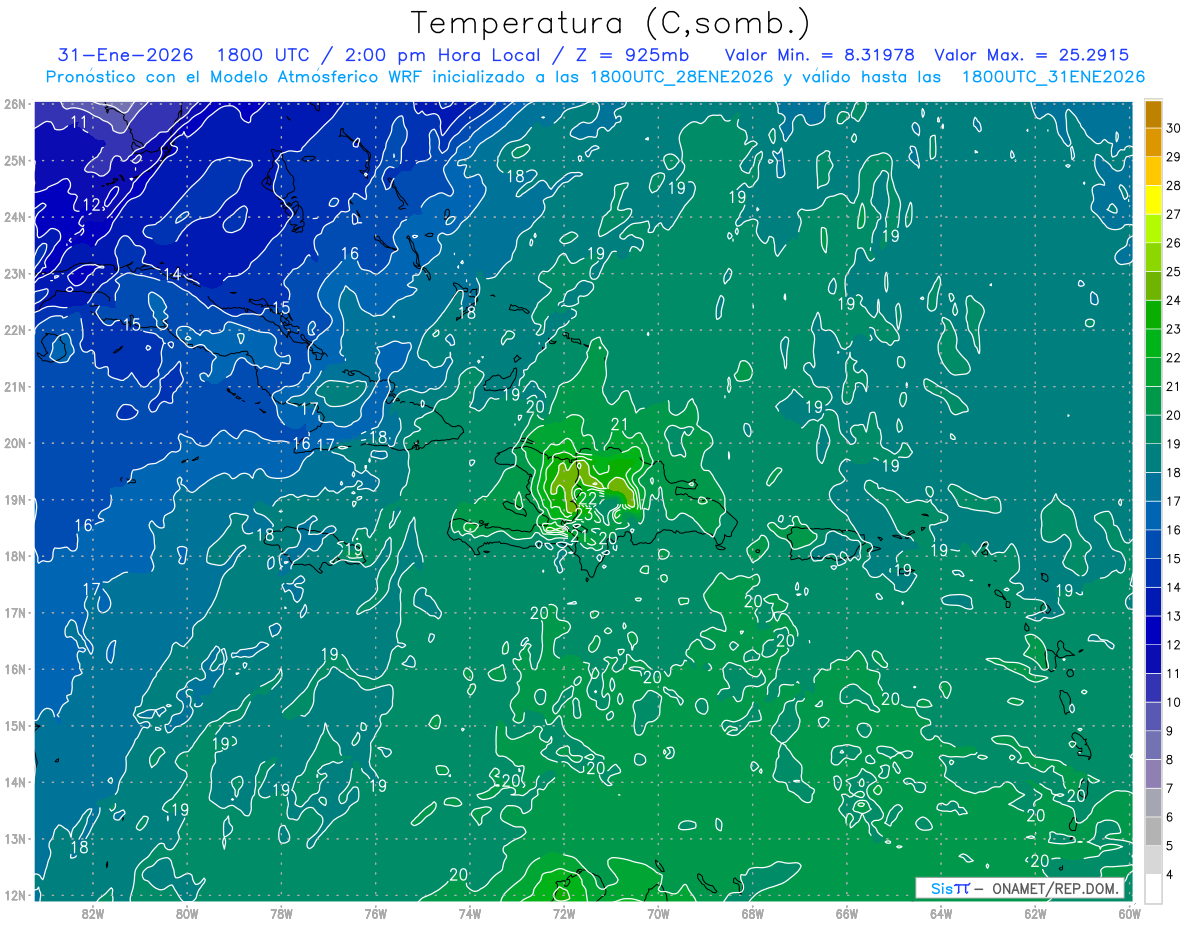1200x927 pixels.
Task: Pick the dark orange swatch atop the colorbar
Action: [1153, 114]
